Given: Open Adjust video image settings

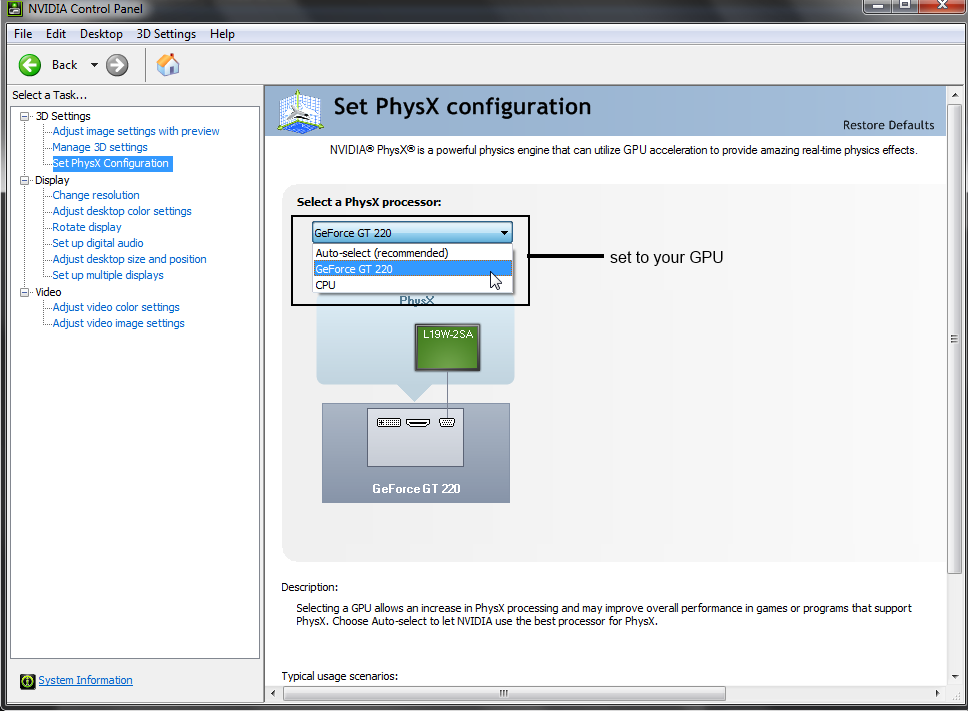Looking at the screenshot, I should tap(119, 323).
